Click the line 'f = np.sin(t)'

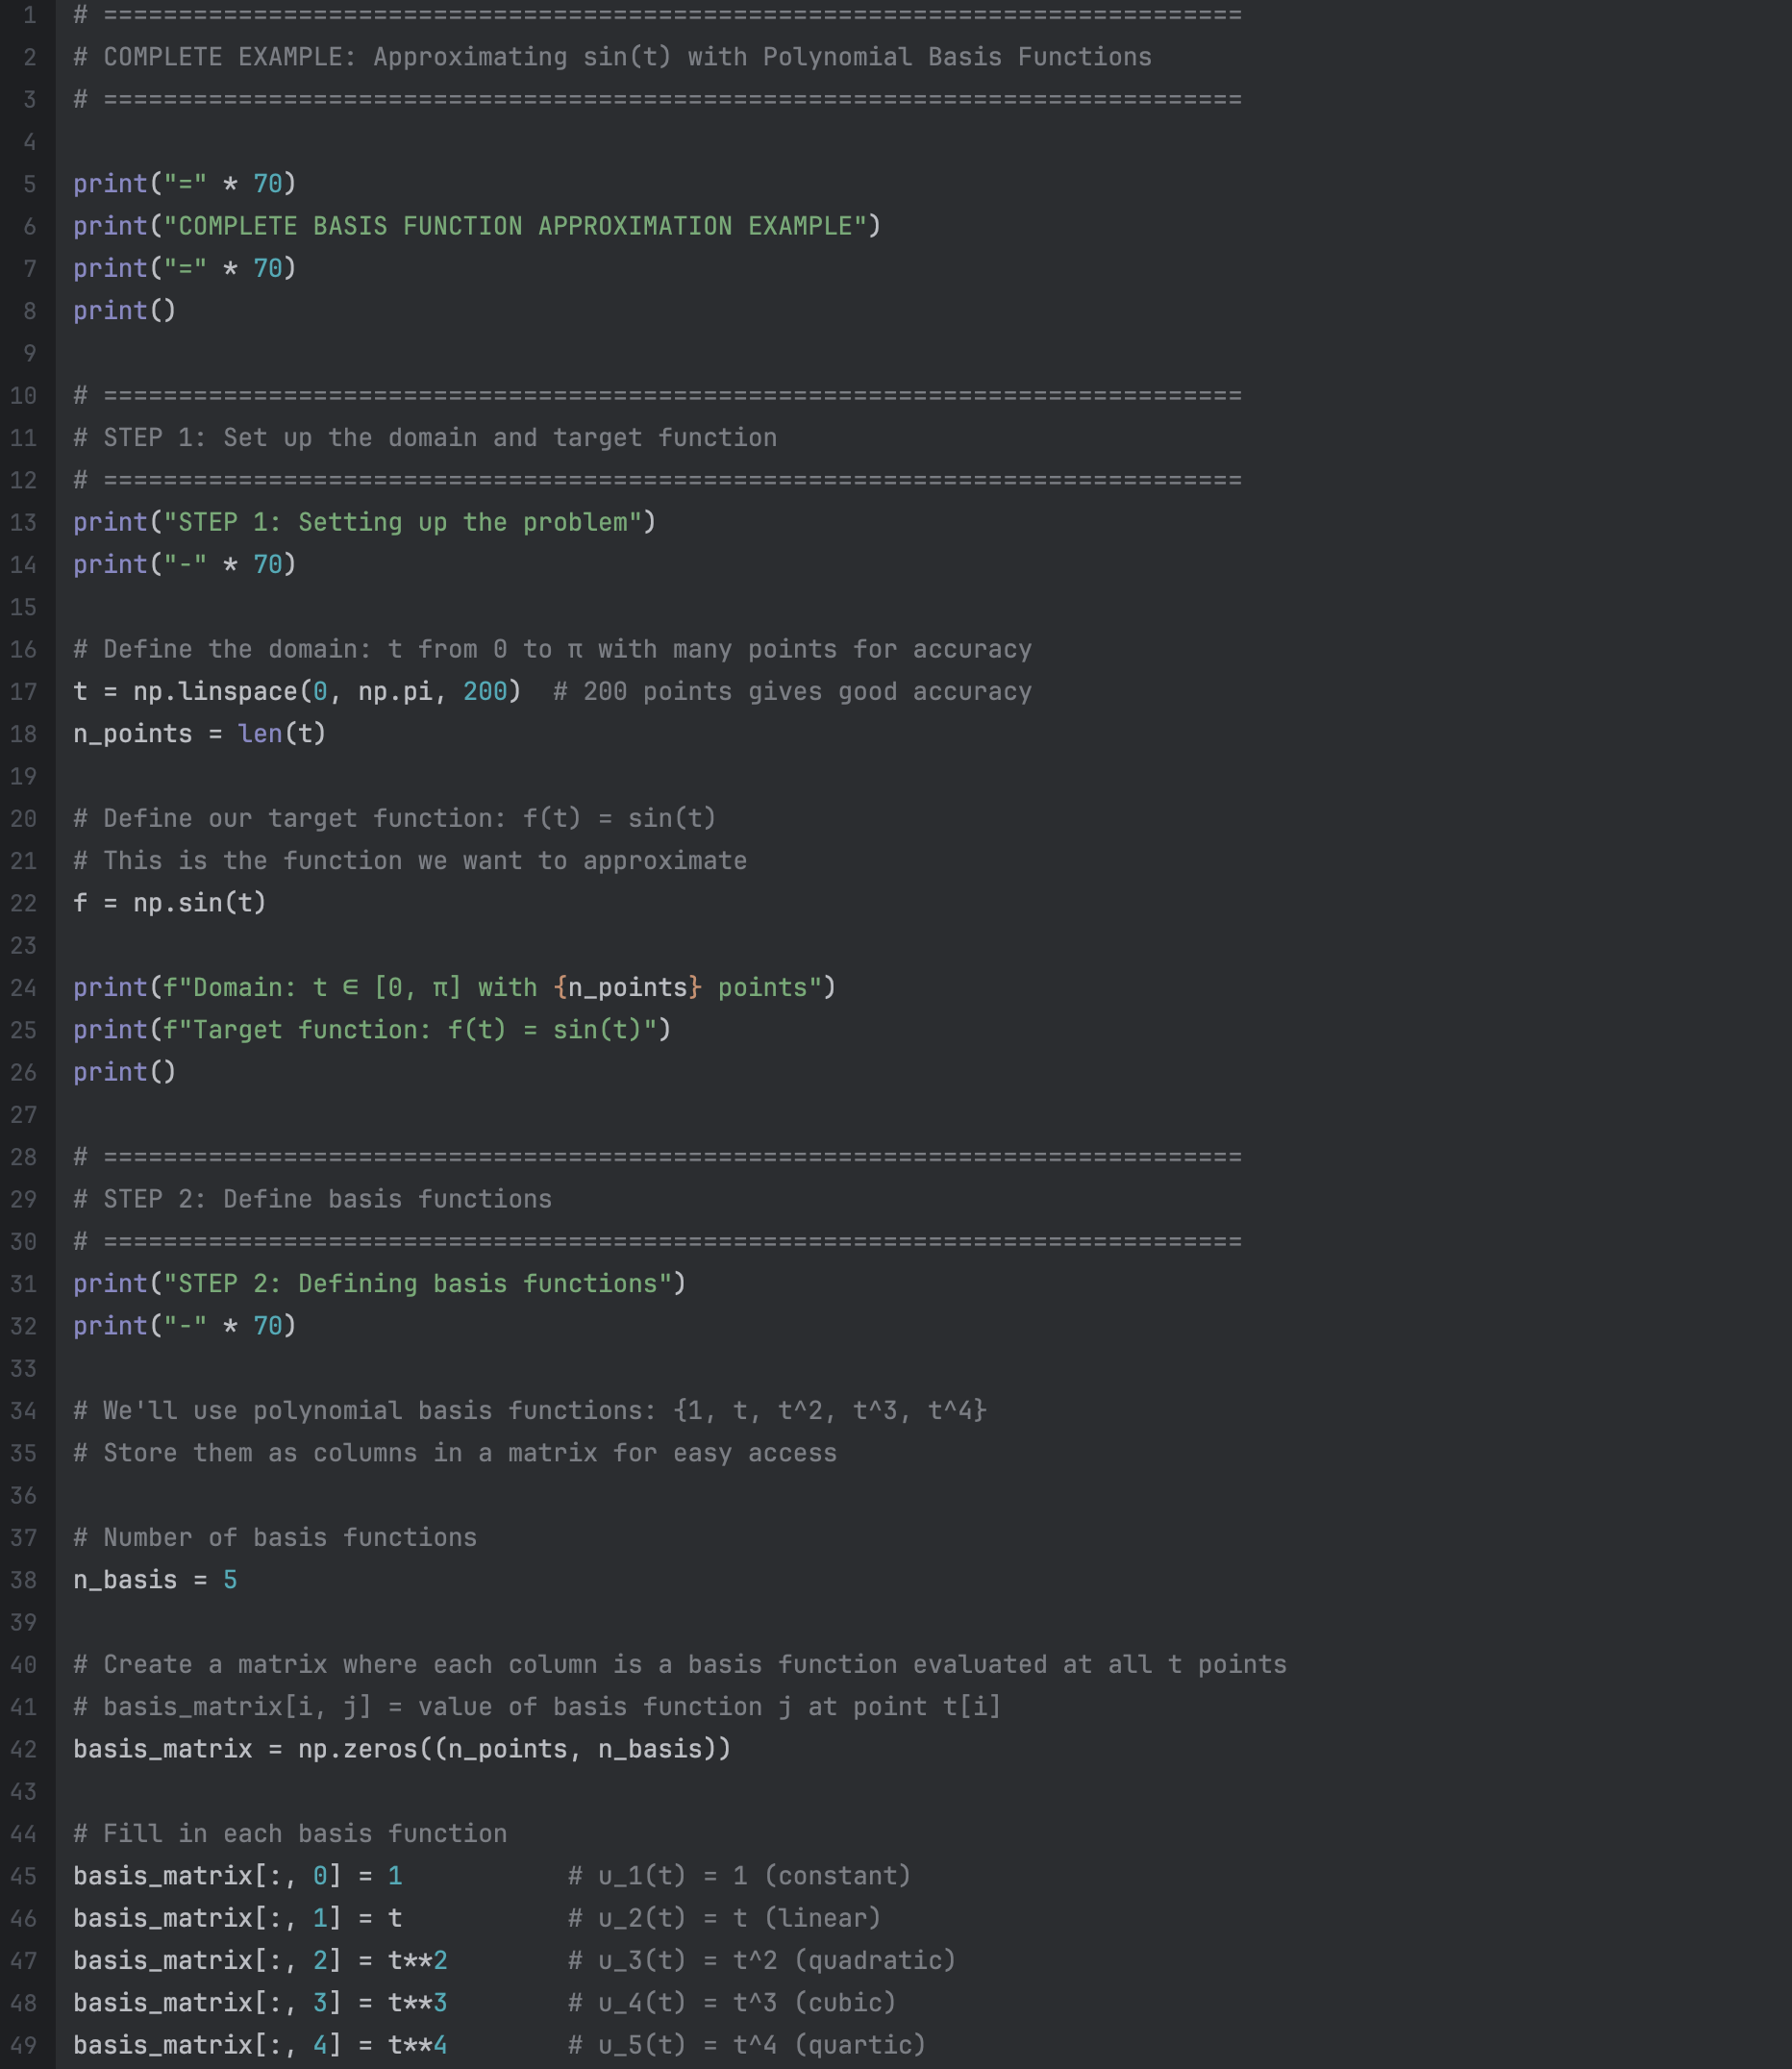[169, 903]
